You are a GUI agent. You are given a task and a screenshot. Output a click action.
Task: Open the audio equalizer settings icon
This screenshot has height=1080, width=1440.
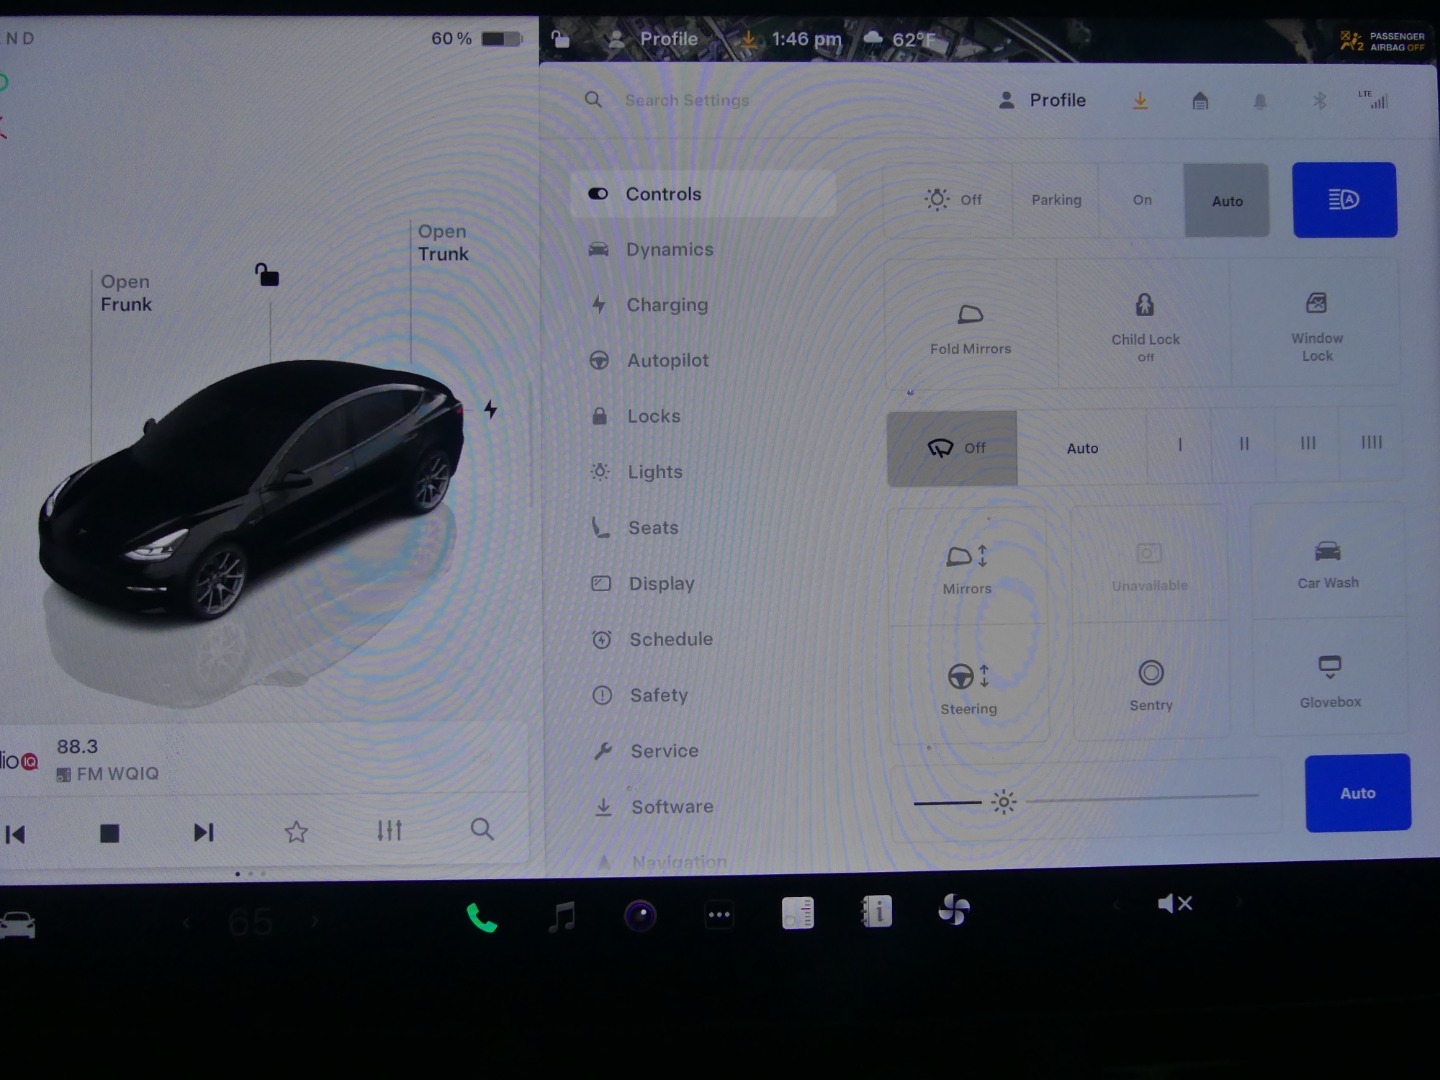pyautogui.click(x=389, y=831)
